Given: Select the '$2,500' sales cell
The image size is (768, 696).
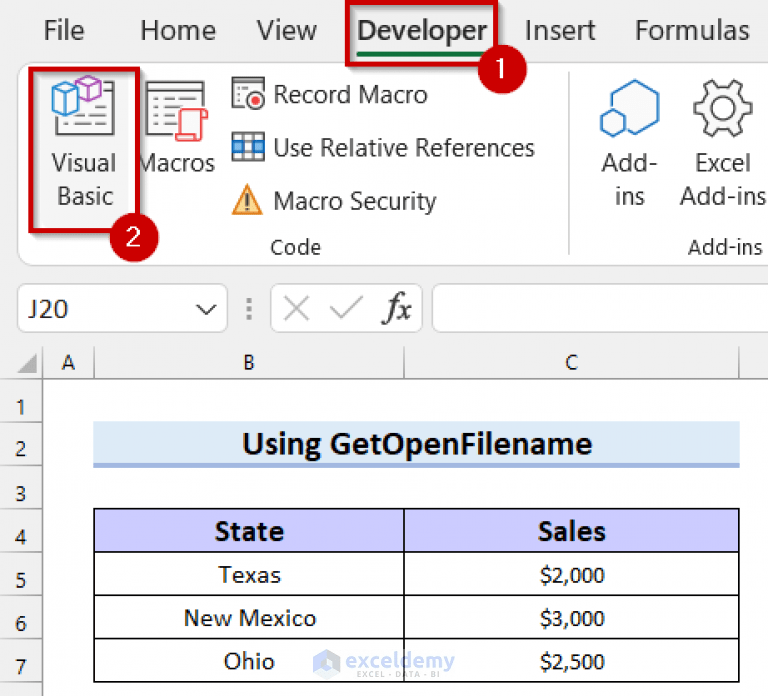Looking at the screenshot, I should coord(571,660).
